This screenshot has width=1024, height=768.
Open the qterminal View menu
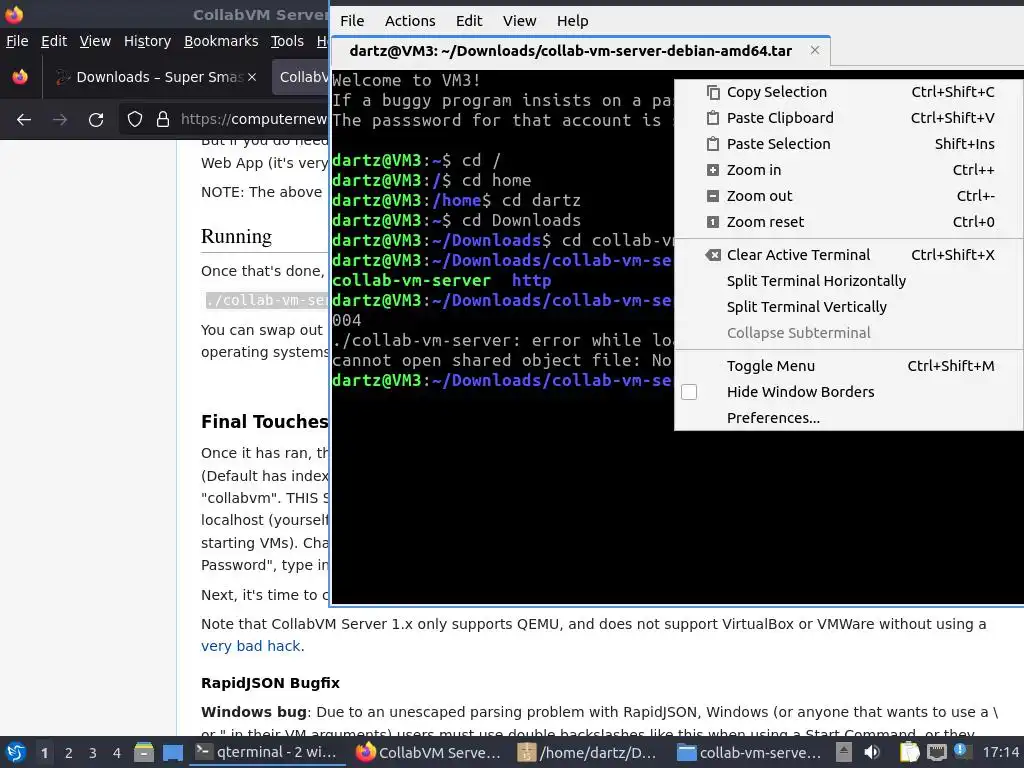[x=519, y=21]
